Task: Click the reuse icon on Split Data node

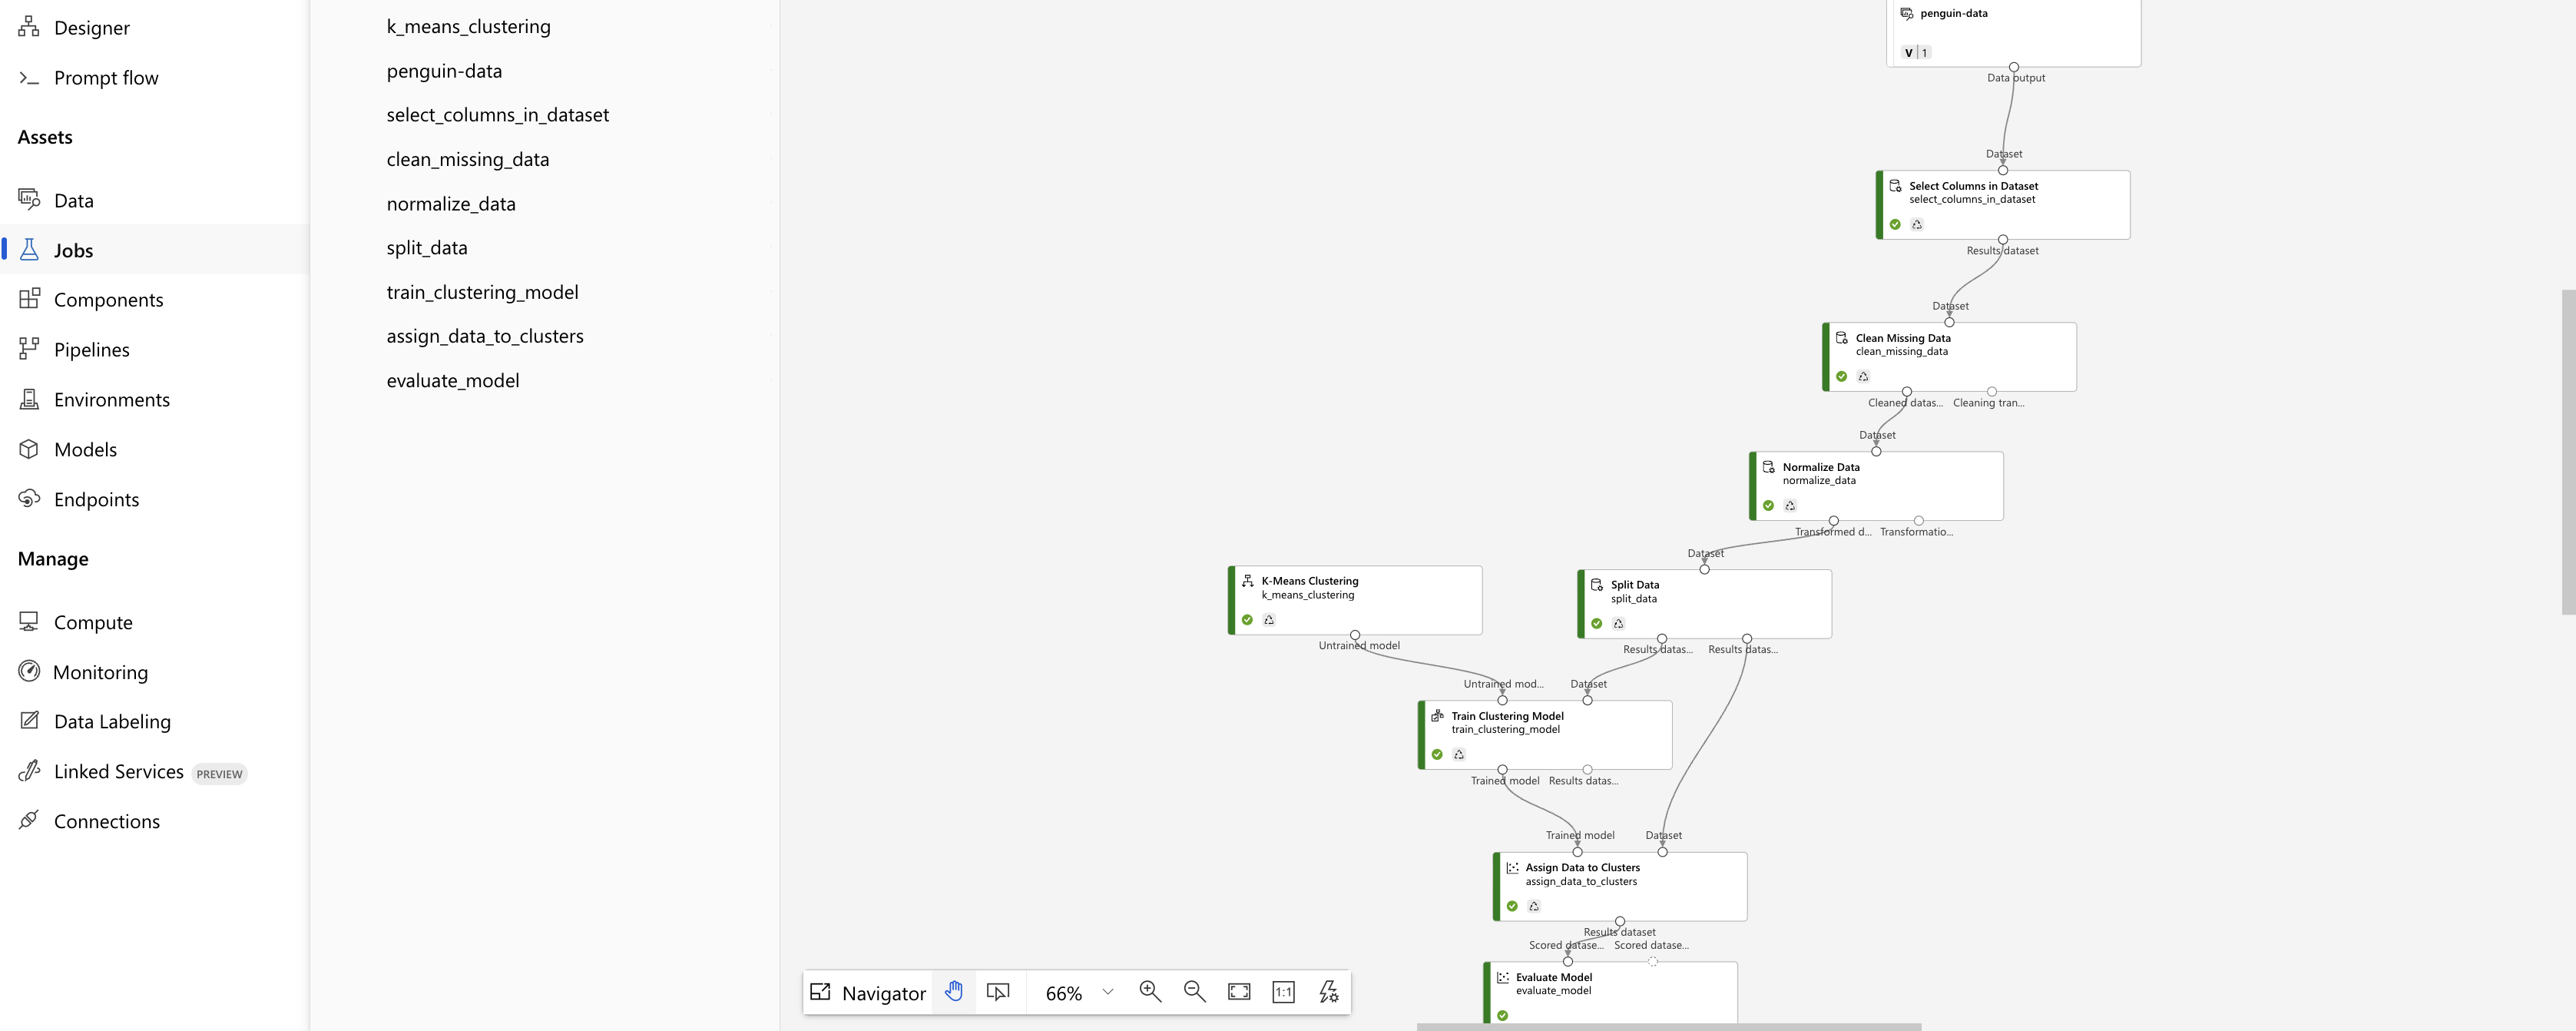Action: point(1618,624)
